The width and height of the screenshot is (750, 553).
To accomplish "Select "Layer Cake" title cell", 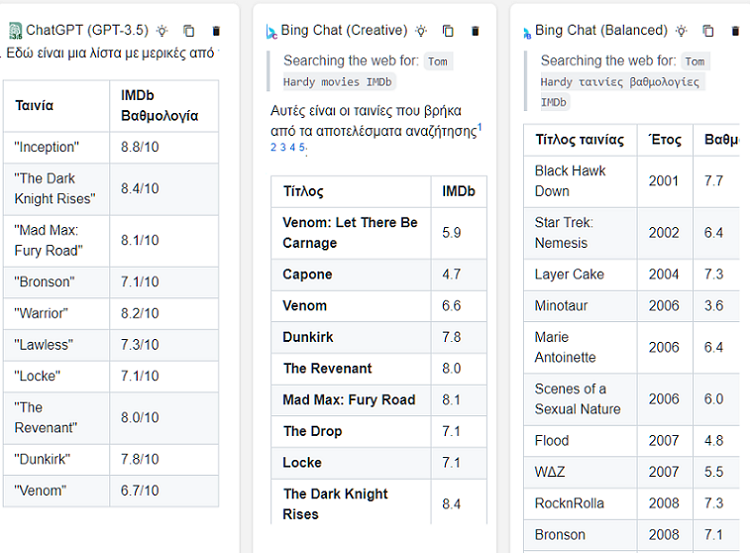I will (x=580, y=275).
